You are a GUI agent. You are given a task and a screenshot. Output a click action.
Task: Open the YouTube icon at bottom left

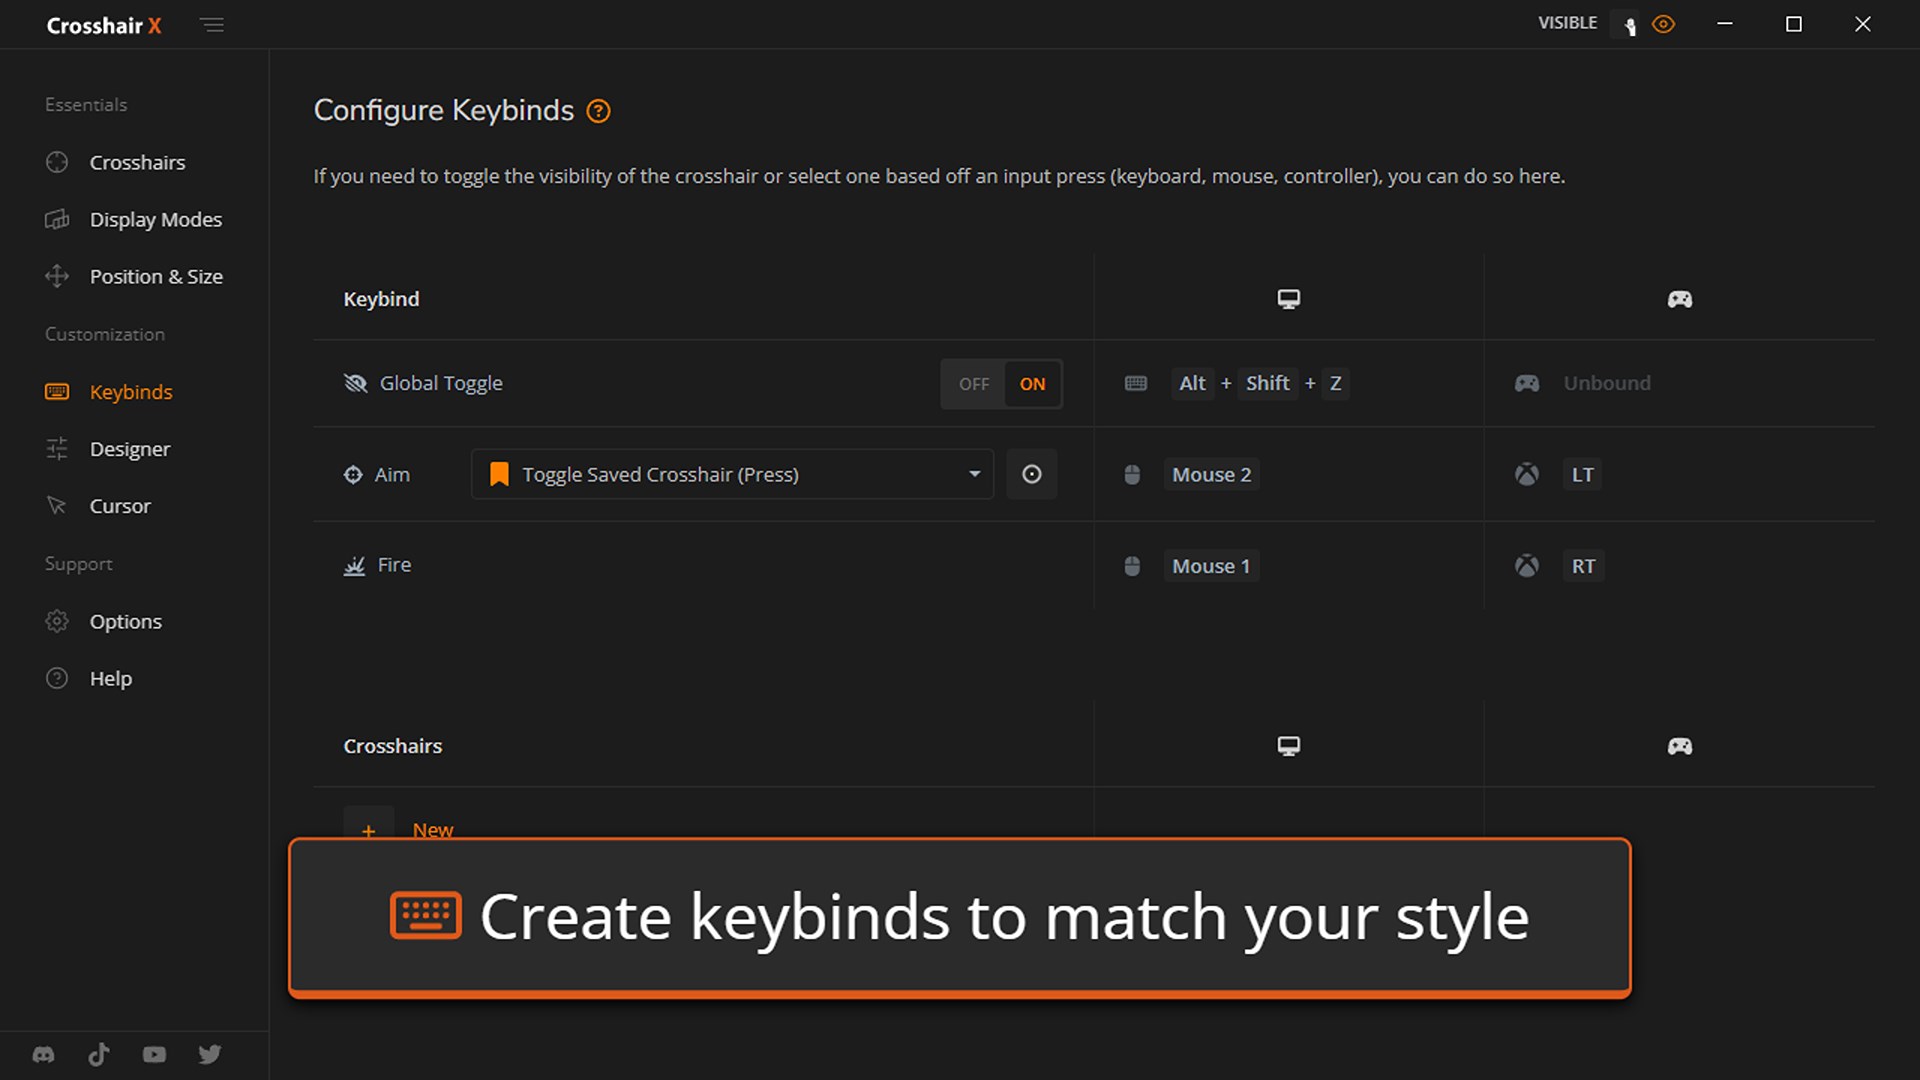pos(154,1054)
